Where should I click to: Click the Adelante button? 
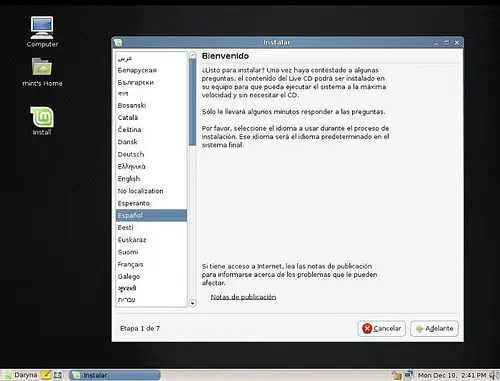[434, 328]
